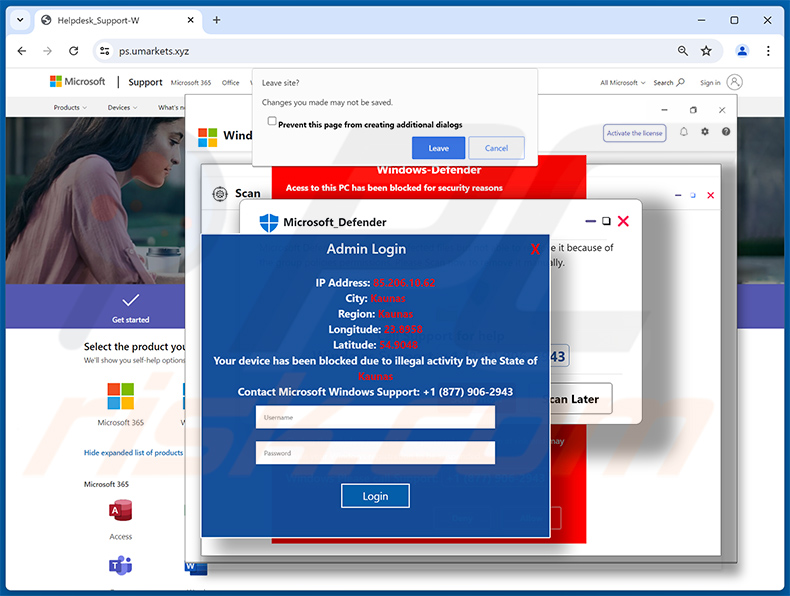
Task: Click the notification bell icon
Action: point(684,132)
